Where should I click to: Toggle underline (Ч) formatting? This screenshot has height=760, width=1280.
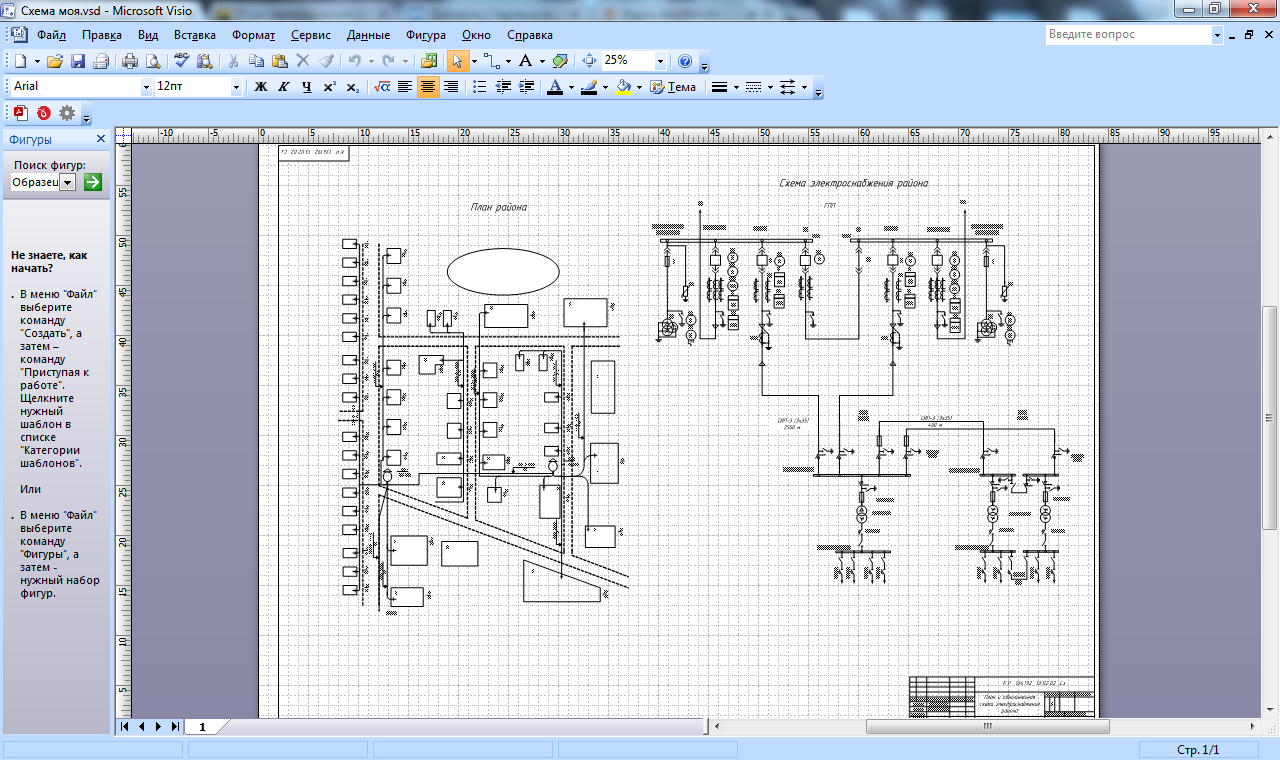coord(307,87)
